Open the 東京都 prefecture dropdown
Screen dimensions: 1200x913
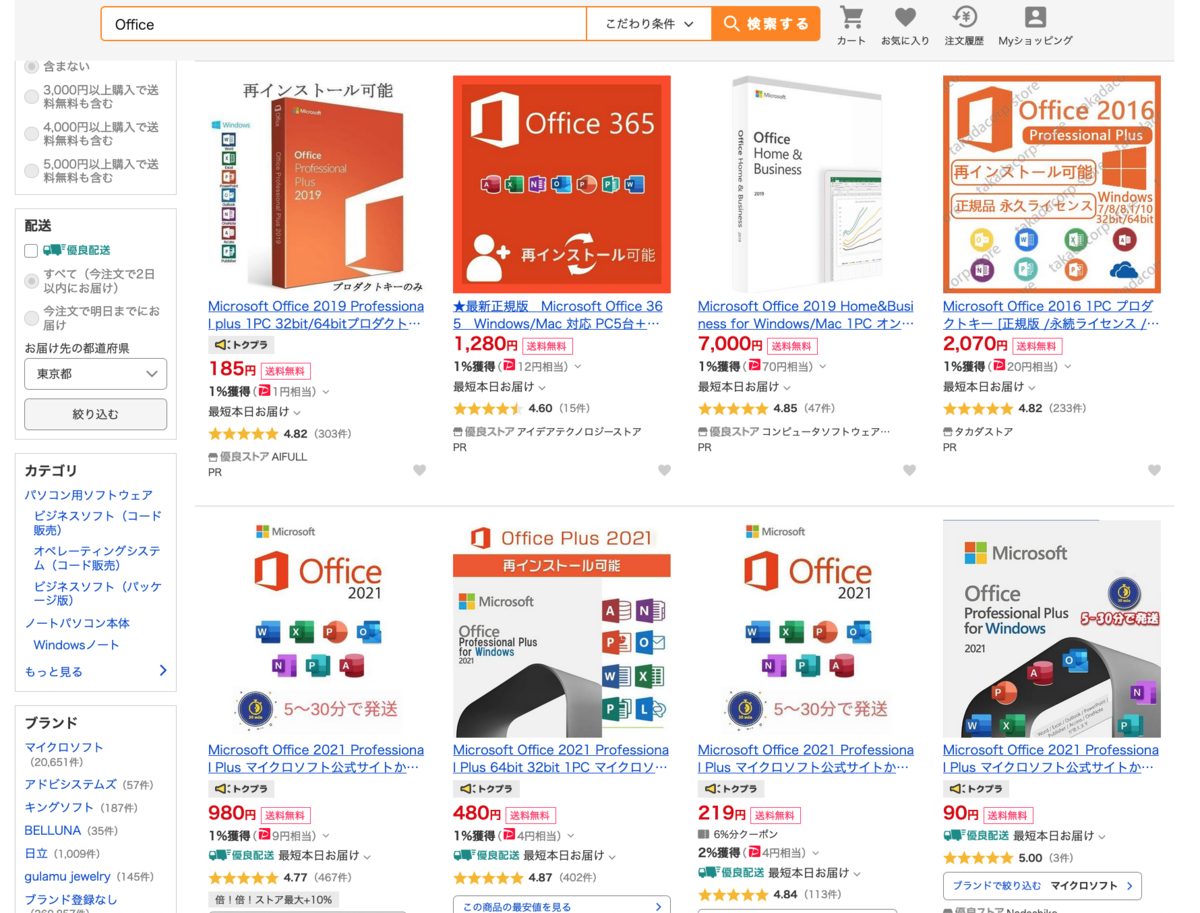click(95, 374)
